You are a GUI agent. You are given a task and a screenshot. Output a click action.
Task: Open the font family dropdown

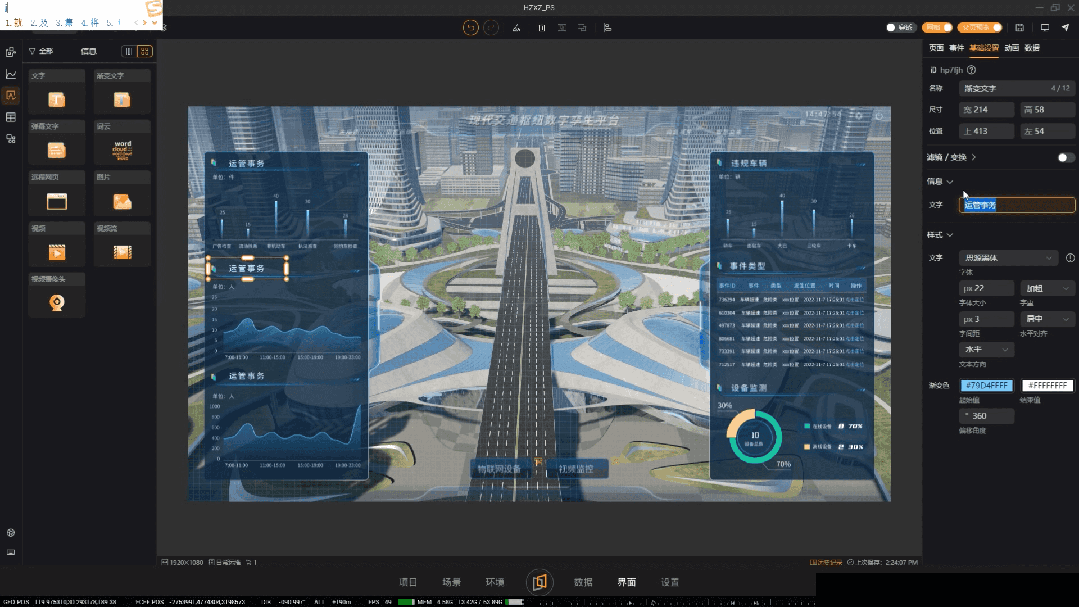click(1007, 257)
